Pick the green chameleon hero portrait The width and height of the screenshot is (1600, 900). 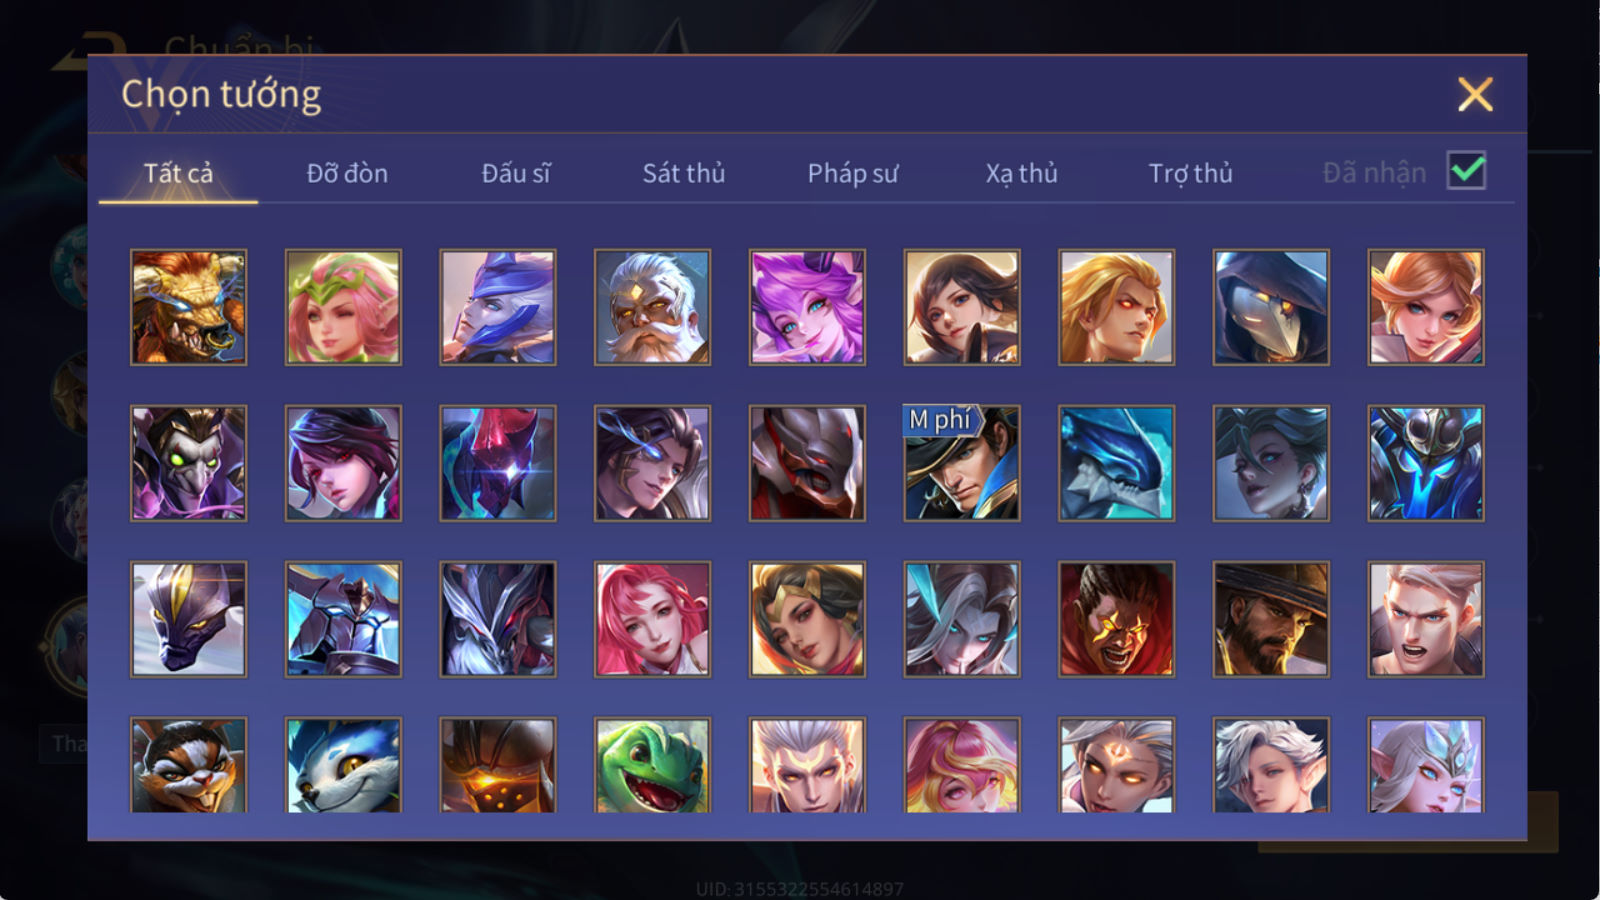652,764
